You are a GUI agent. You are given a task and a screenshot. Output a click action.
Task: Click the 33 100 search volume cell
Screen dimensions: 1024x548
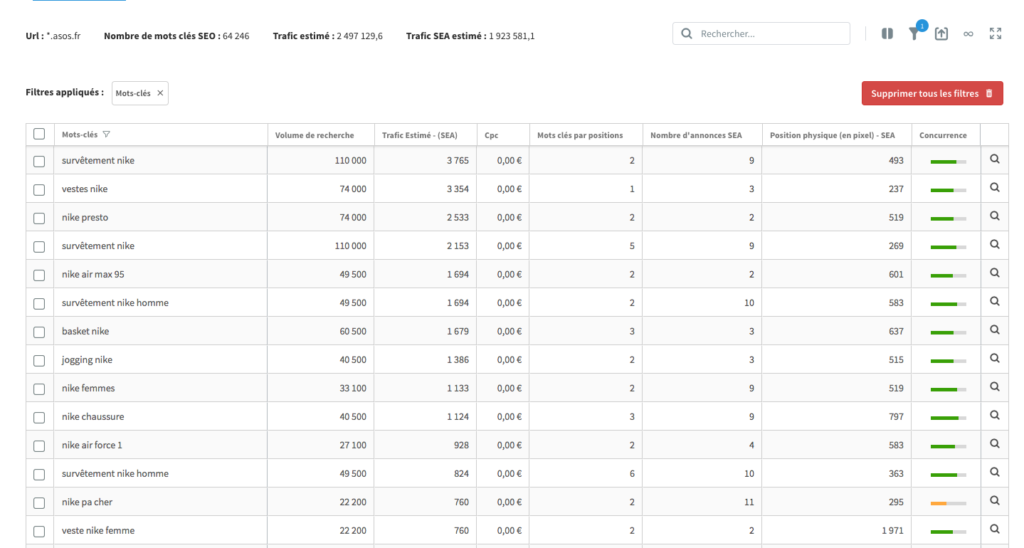353,388
